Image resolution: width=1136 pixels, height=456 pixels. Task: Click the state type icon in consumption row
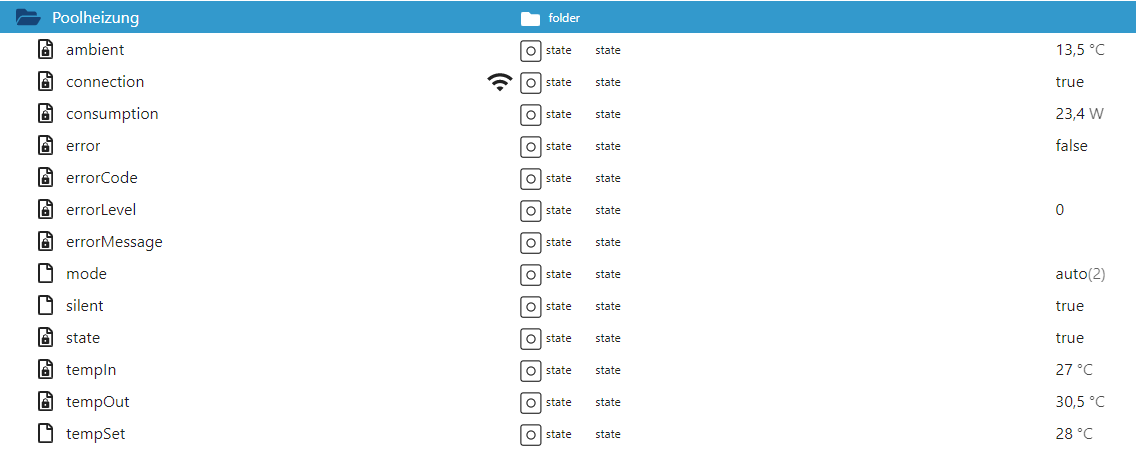coord(530,115)
